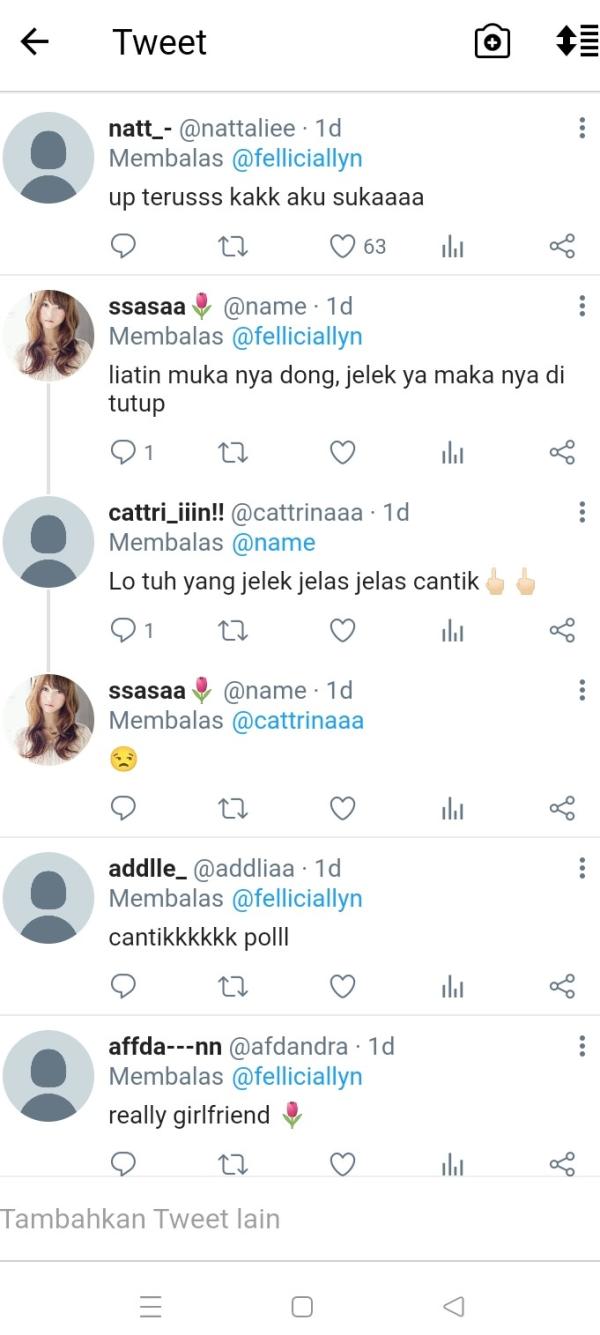
Task: Like addlle_'s "cantikkkkkk polll" reply
Action: tap(343, 986)
